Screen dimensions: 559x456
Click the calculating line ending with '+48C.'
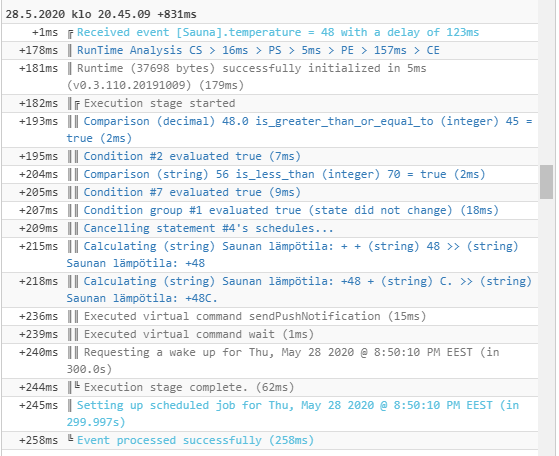[x=270, y=290]
